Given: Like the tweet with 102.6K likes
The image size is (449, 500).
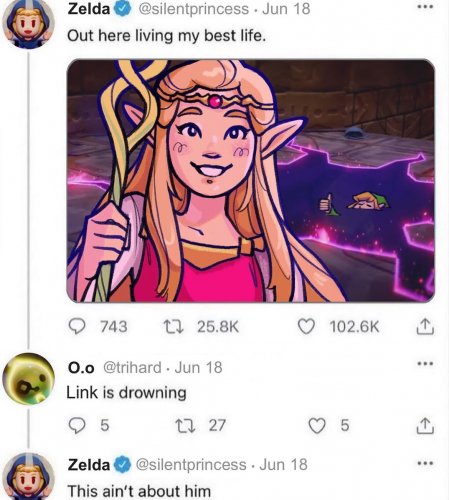Looking at the screenshot, I should click(x=306, y=326).
